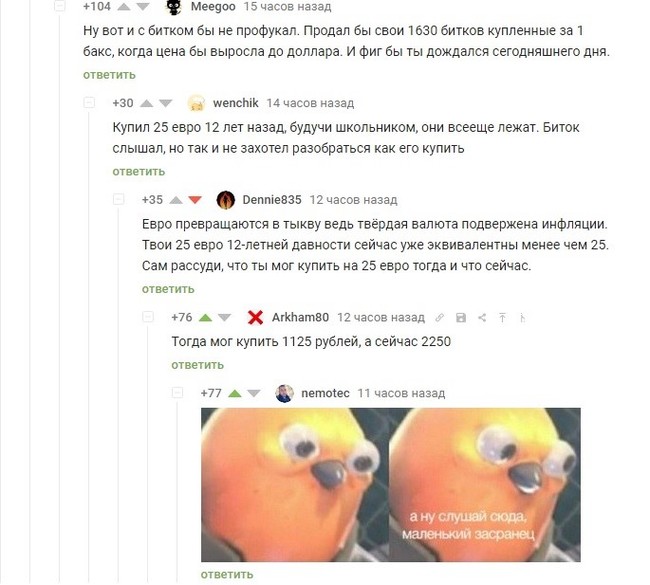
Task: Upvote the Dennie835 comment
Action: pos(176,200)
